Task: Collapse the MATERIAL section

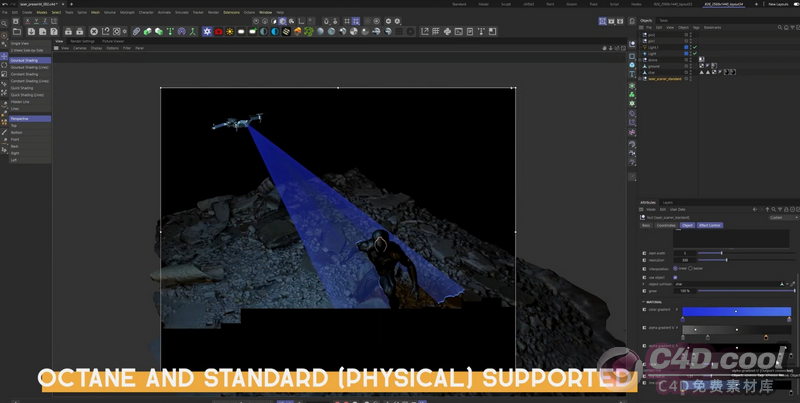Action: click(x=644, y=302)
